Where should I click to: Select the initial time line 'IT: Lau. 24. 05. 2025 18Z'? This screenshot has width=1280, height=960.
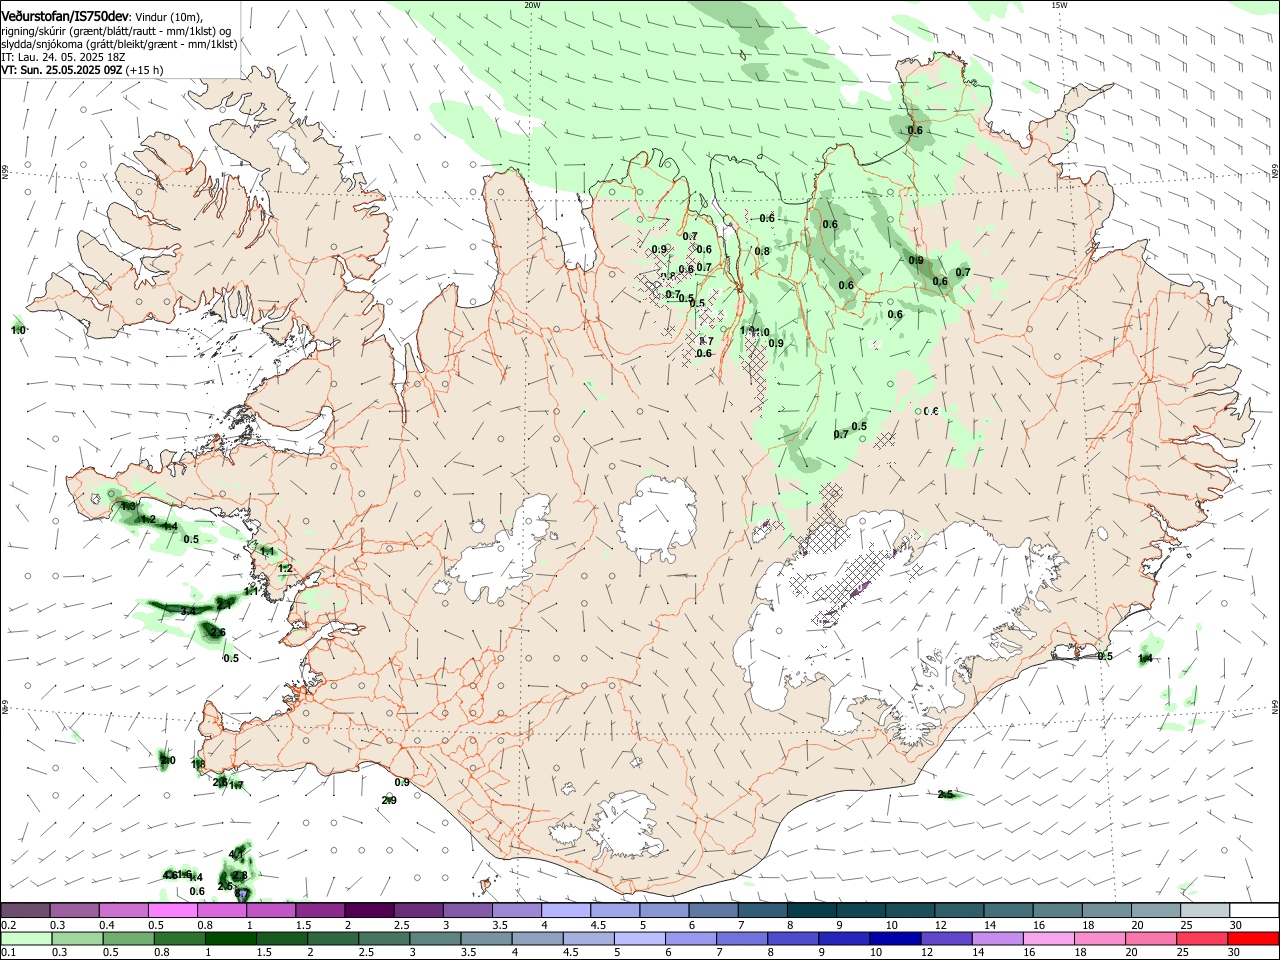63,58
